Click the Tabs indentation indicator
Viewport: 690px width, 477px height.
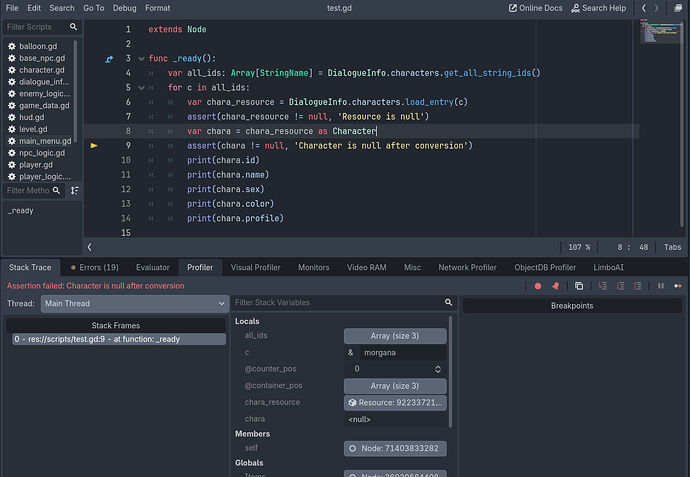pos(672,247)
